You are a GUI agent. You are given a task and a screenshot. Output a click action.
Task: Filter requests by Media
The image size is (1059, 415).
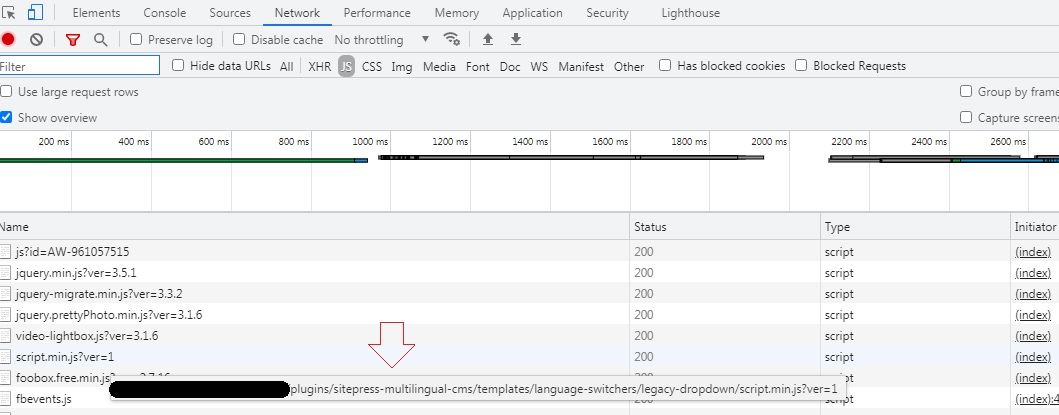pyautogui.click(x=439, y=66)
